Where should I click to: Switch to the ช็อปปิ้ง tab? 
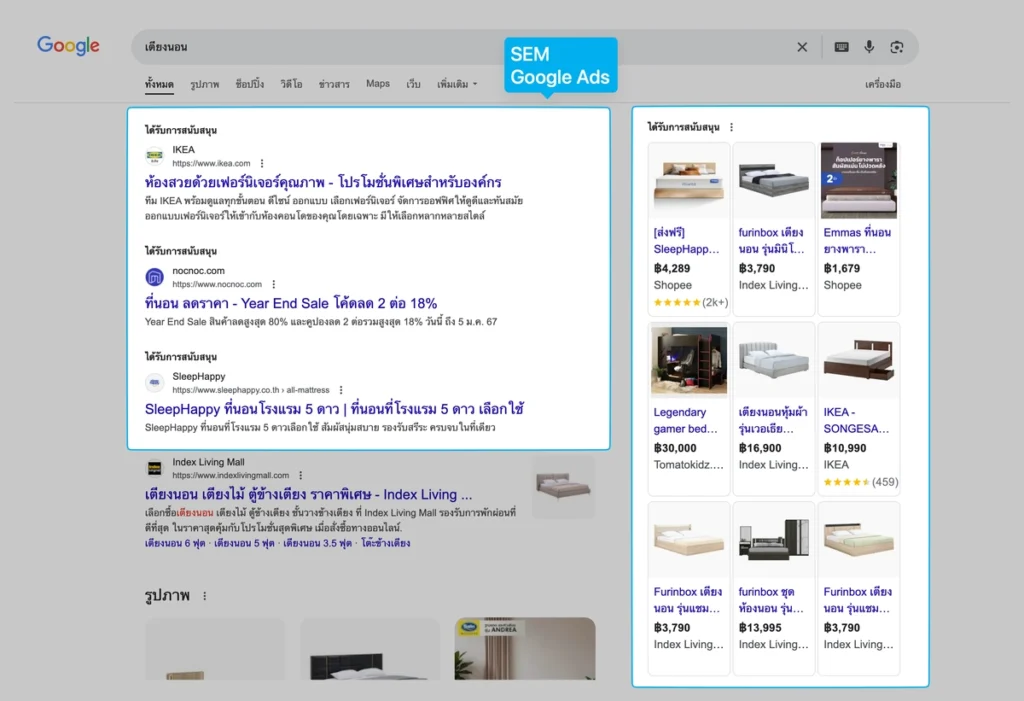[x=249, y=84]
